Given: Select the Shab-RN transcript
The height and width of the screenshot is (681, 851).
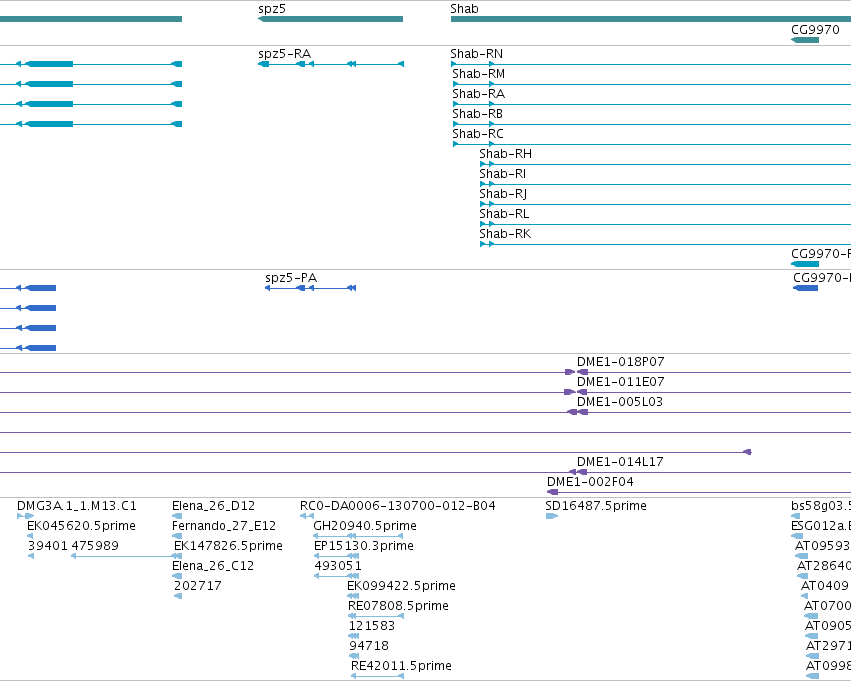Looking at the screenshot, I should point(477,54).
